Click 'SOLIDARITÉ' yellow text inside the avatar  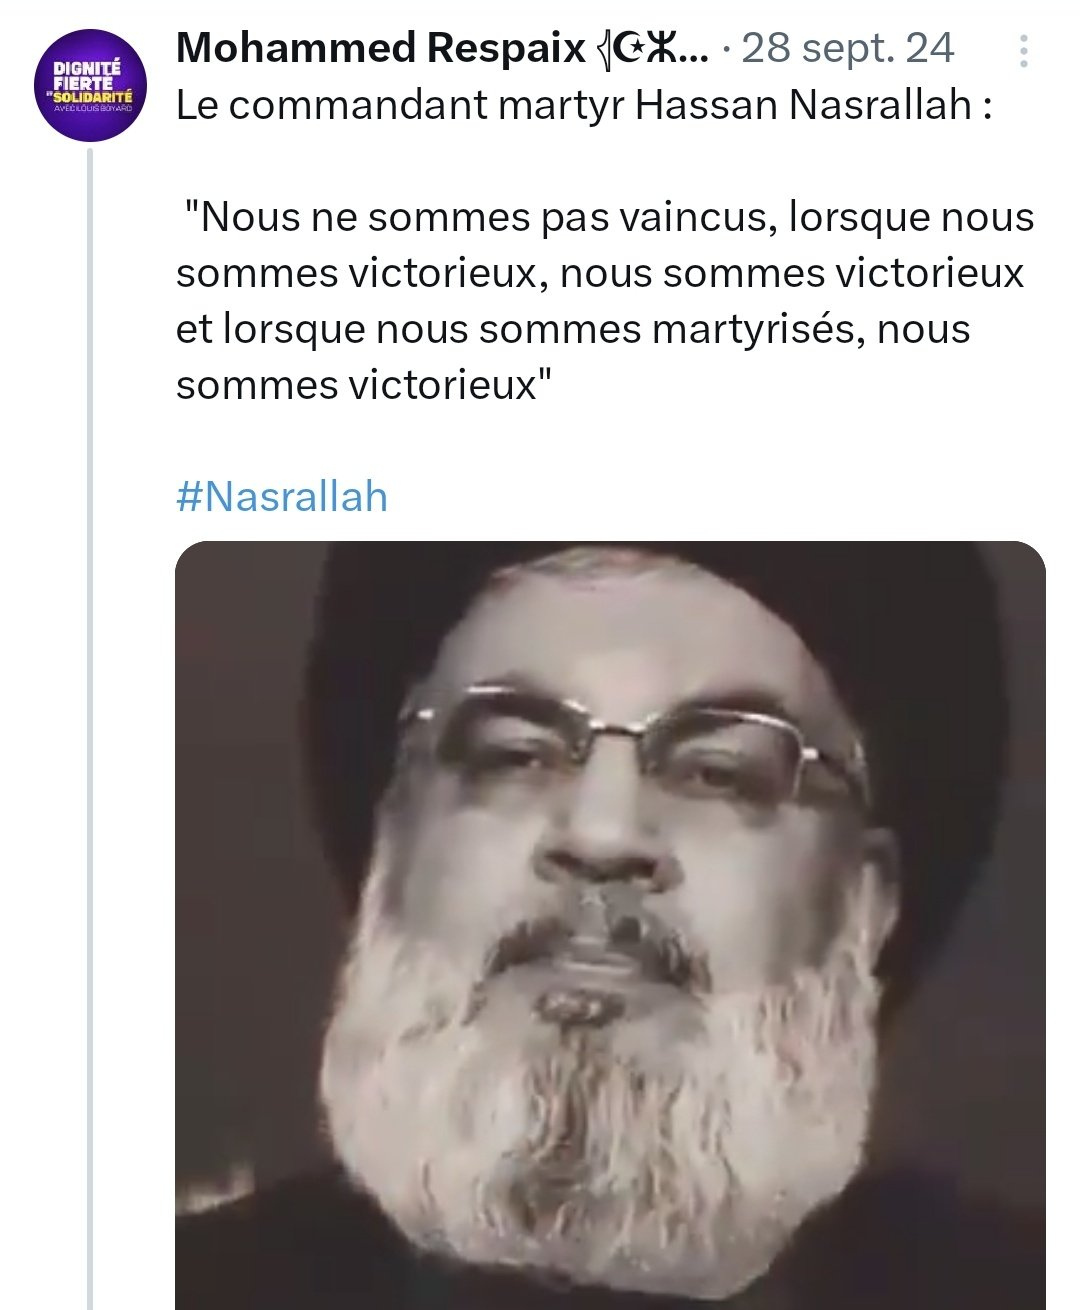point(92,95)
